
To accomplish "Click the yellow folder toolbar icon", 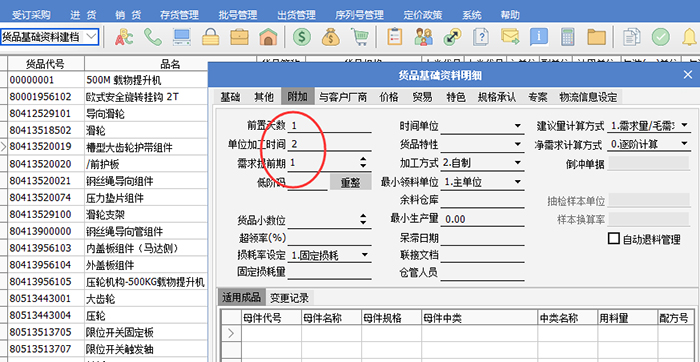I will coord(596,37).
